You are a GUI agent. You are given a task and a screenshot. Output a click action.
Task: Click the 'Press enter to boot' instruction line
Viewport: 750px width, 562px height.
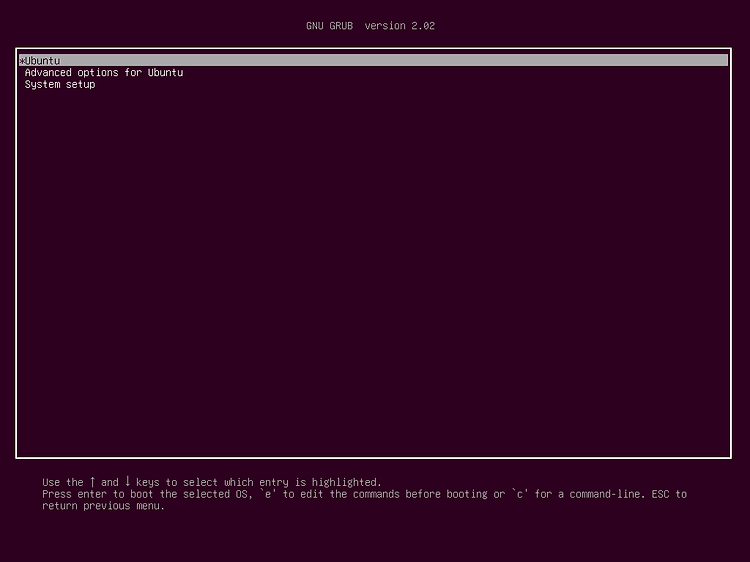(364, 494)
